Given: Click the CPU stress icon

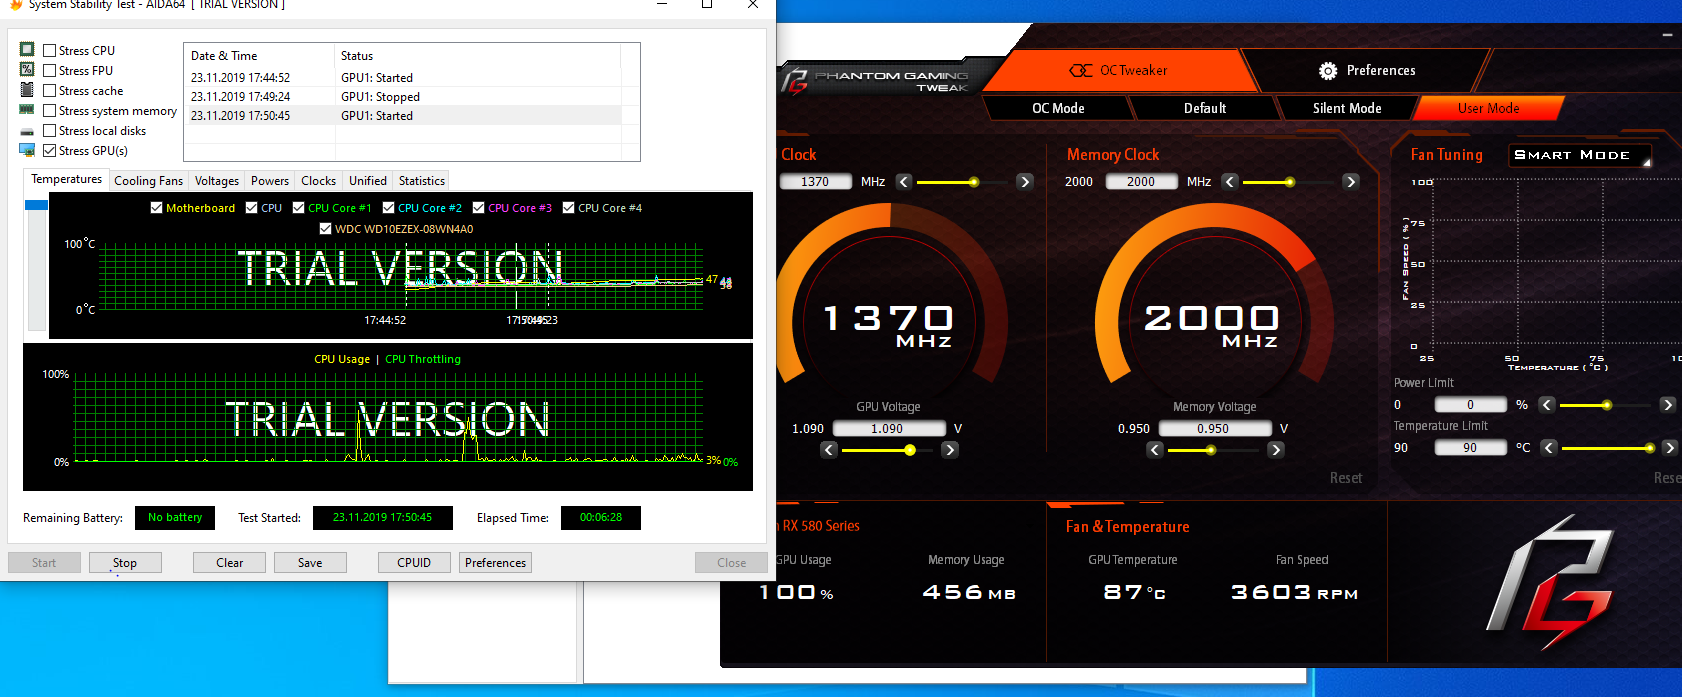Looking at the screenshot, I should click(27, 49).
